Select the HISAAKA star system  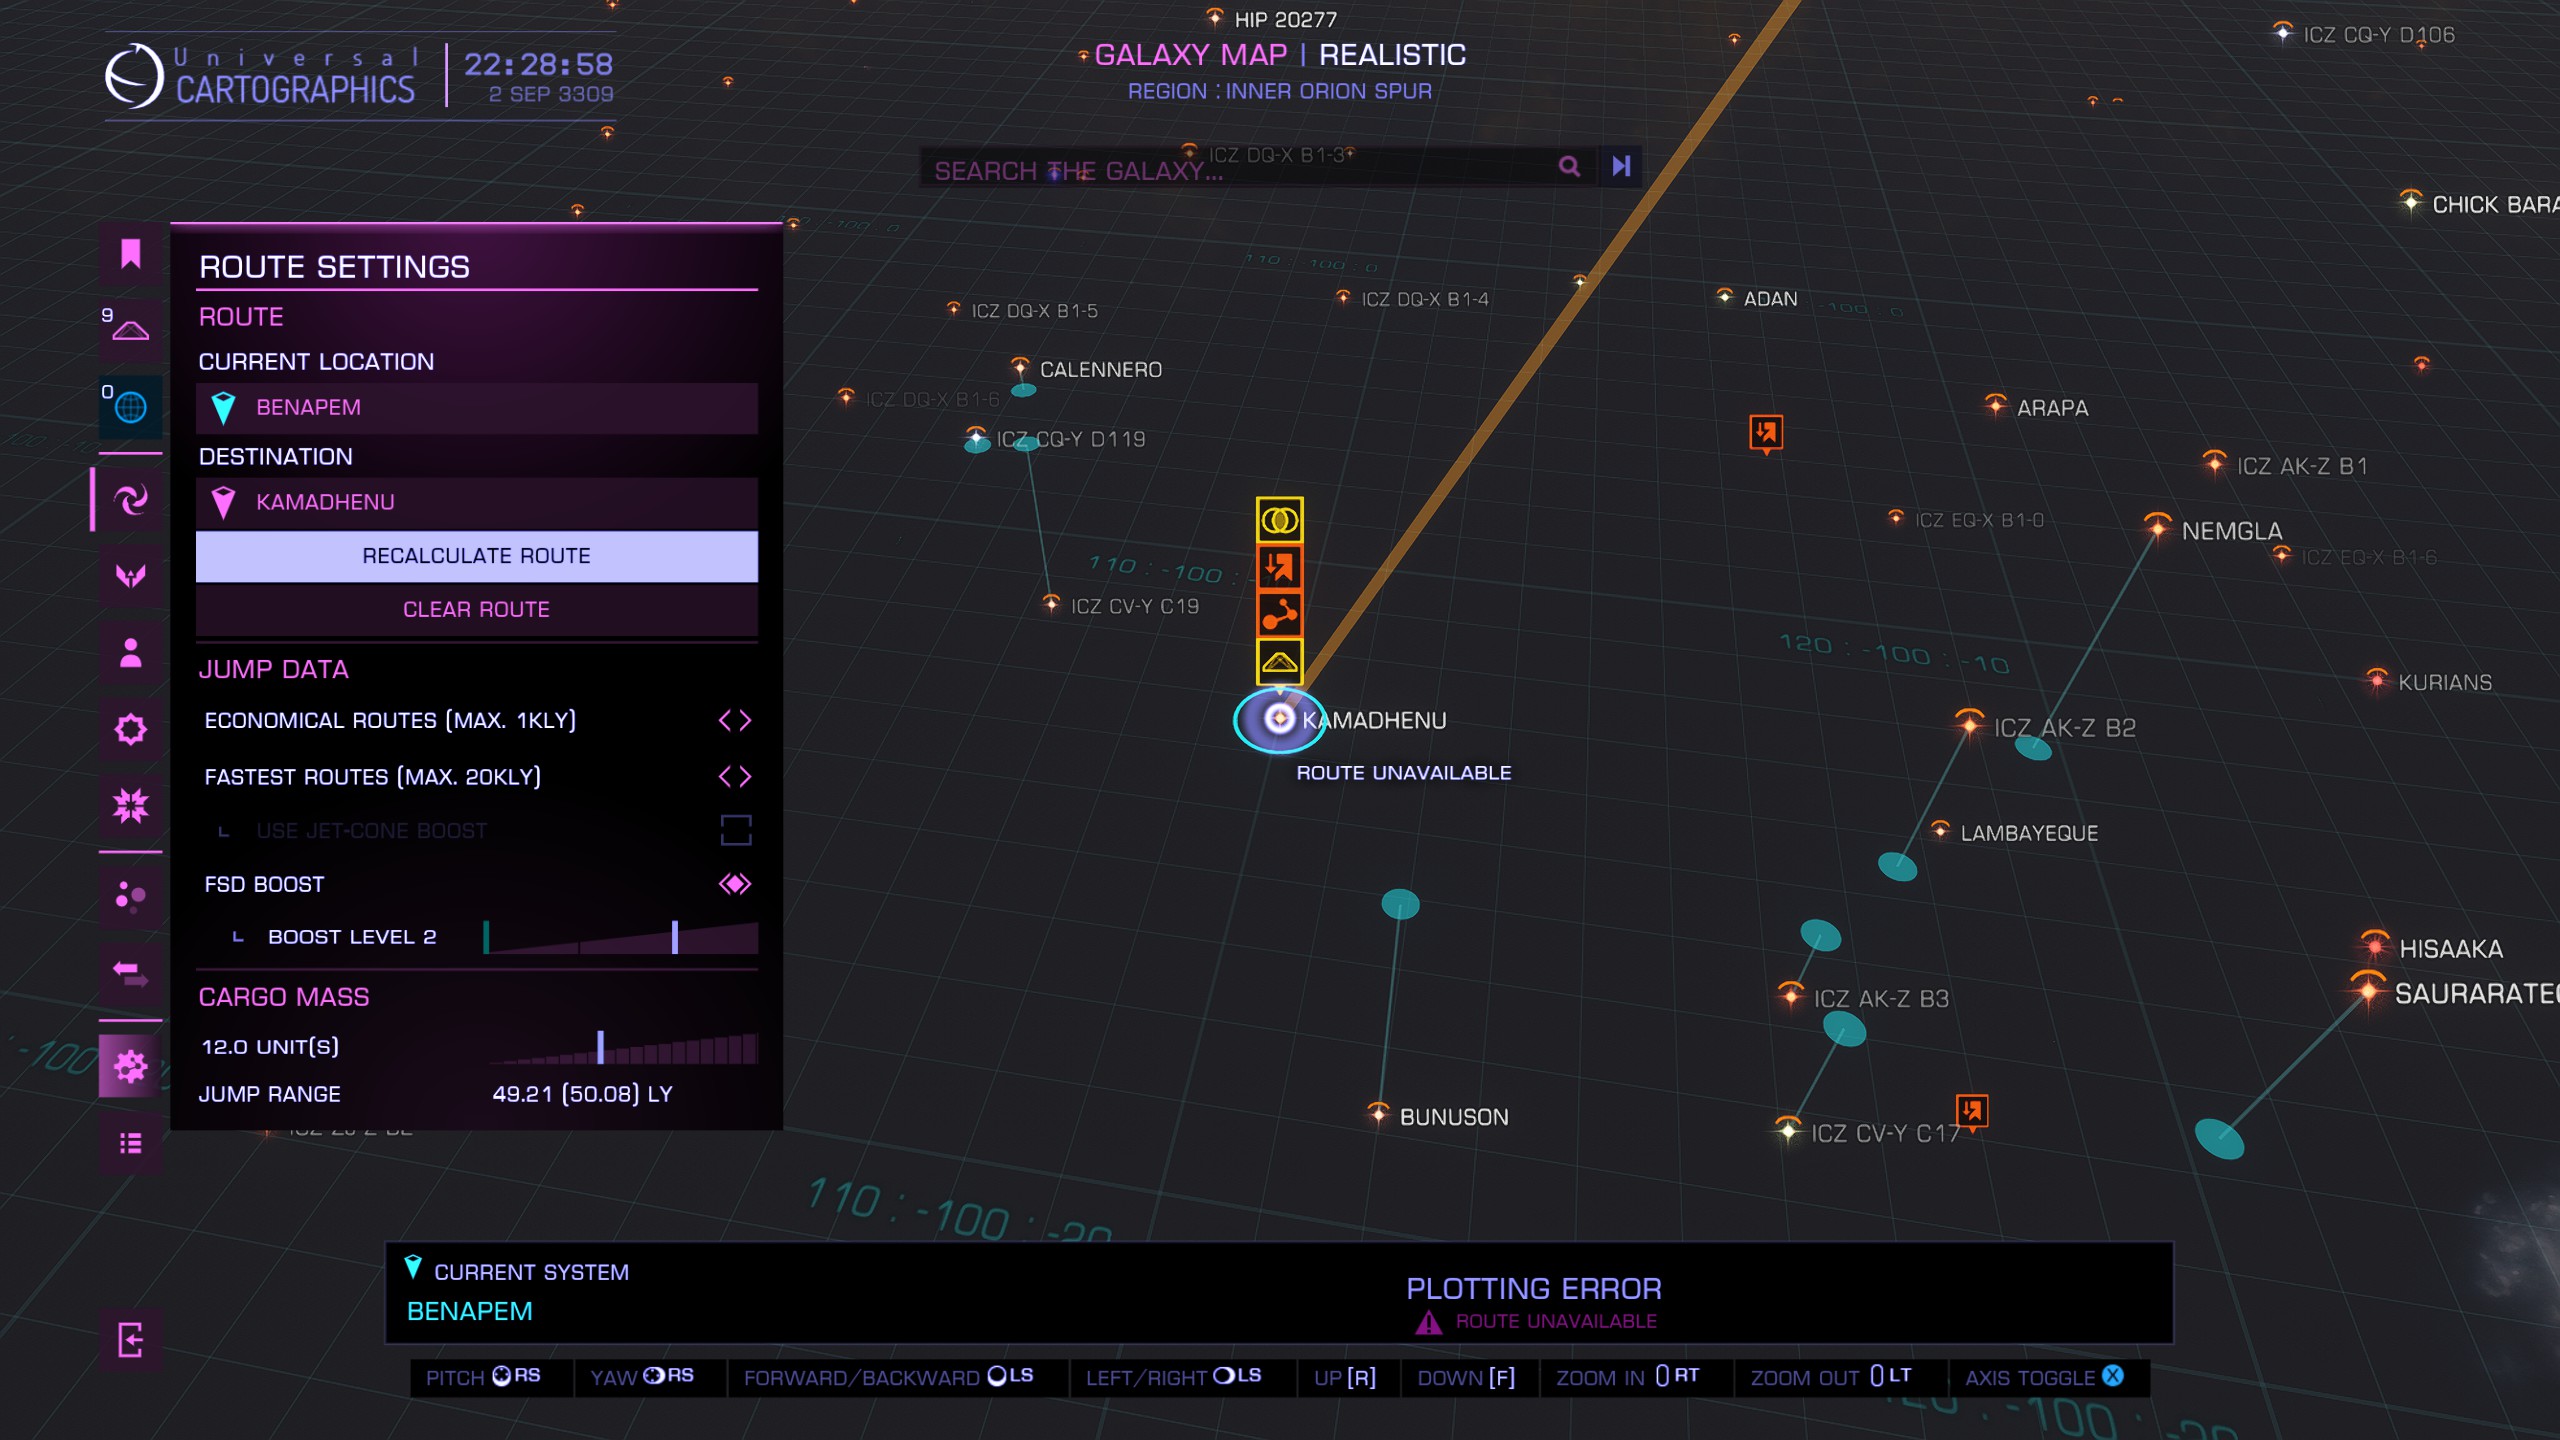[x=2374, y=944]
